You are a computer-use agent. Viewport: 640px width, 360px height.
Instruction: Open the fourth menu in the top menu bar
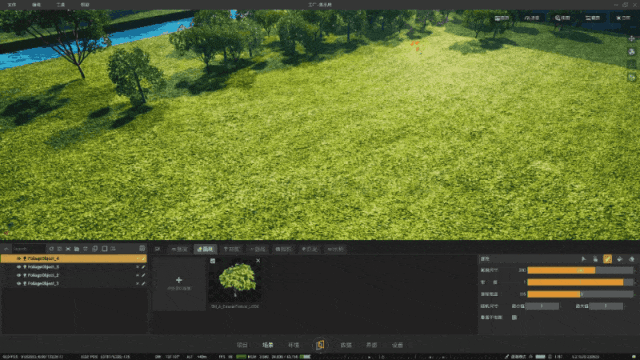(84, 4)
